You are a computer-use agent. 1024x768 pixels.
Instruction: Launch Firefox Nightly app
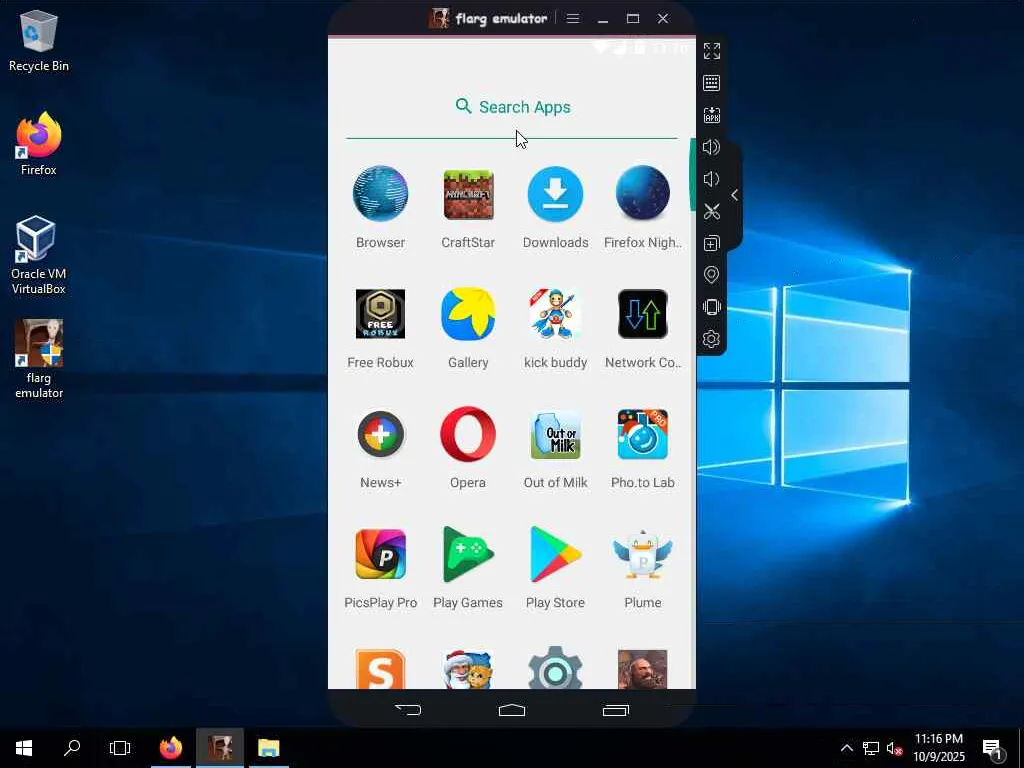pos(643,195)
